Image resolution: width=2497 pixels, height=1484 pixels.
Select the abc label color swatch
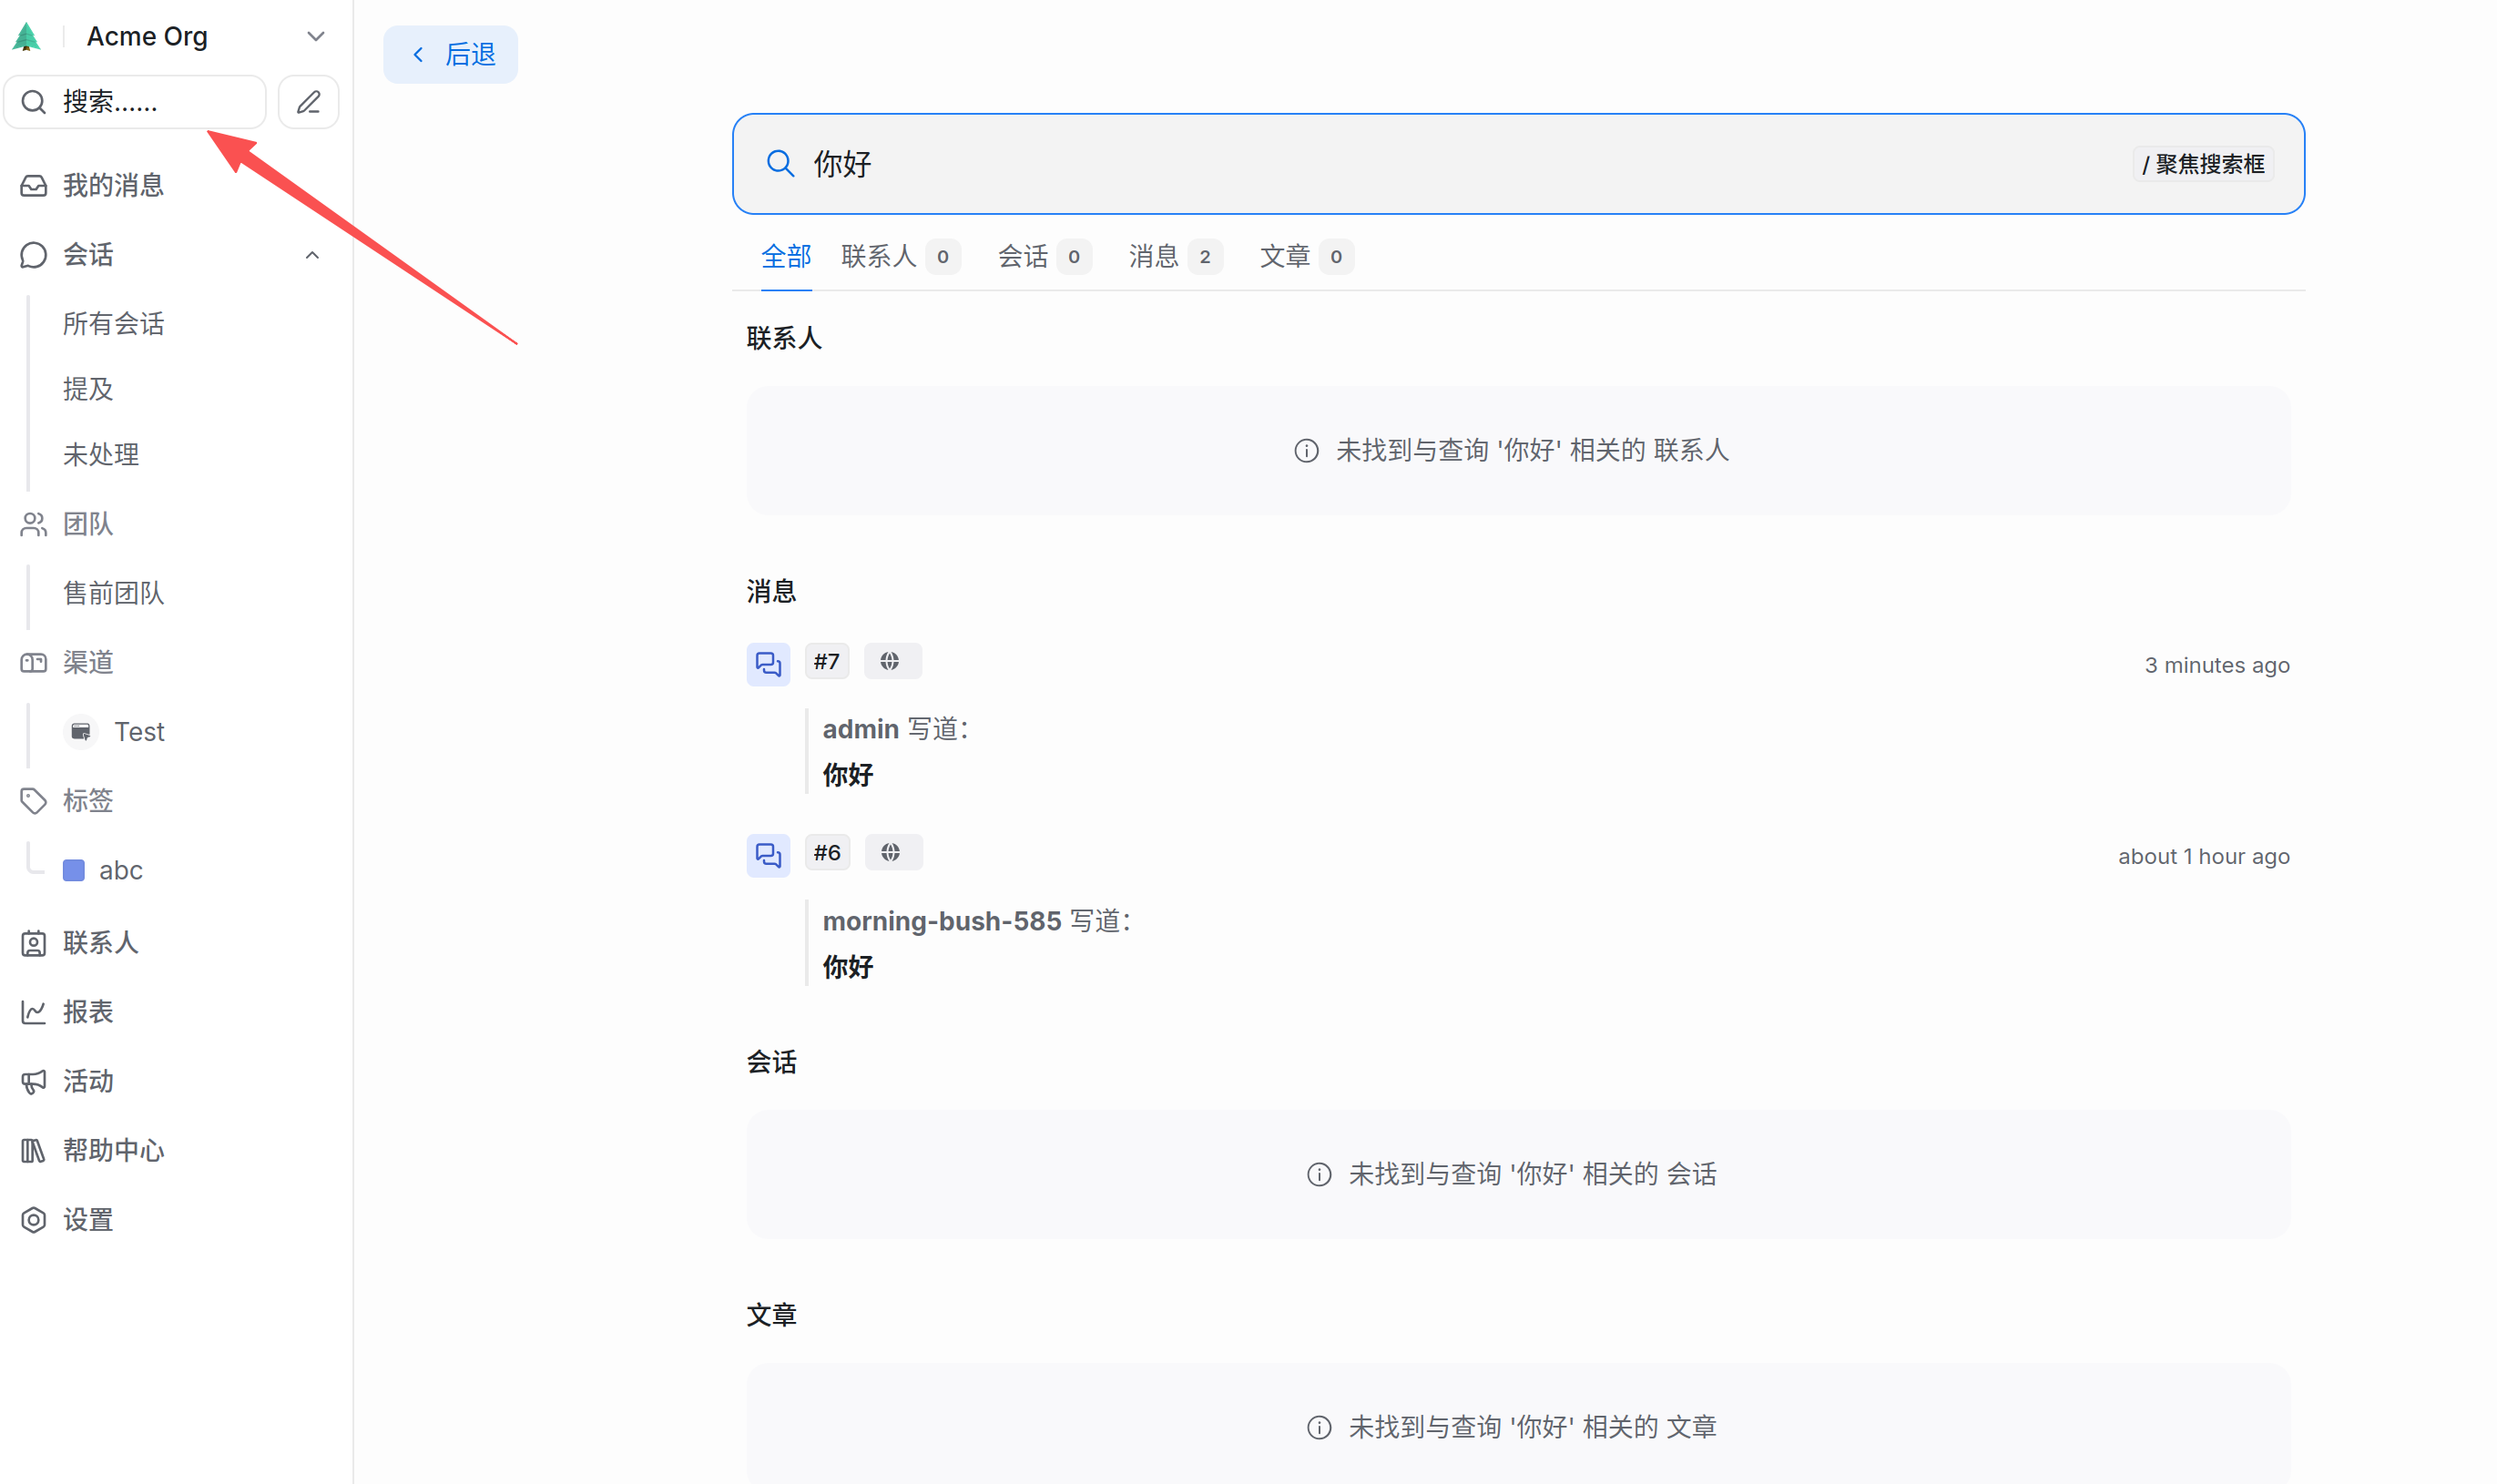tap(74, 870)
